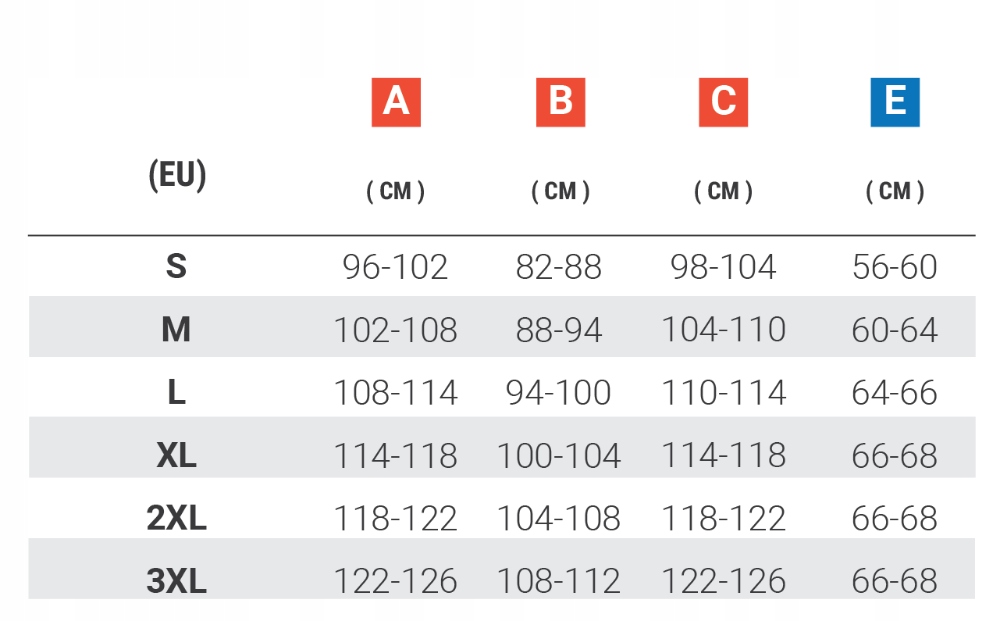
Task: Select the 3XL size row label
Action: coord(176,581)
